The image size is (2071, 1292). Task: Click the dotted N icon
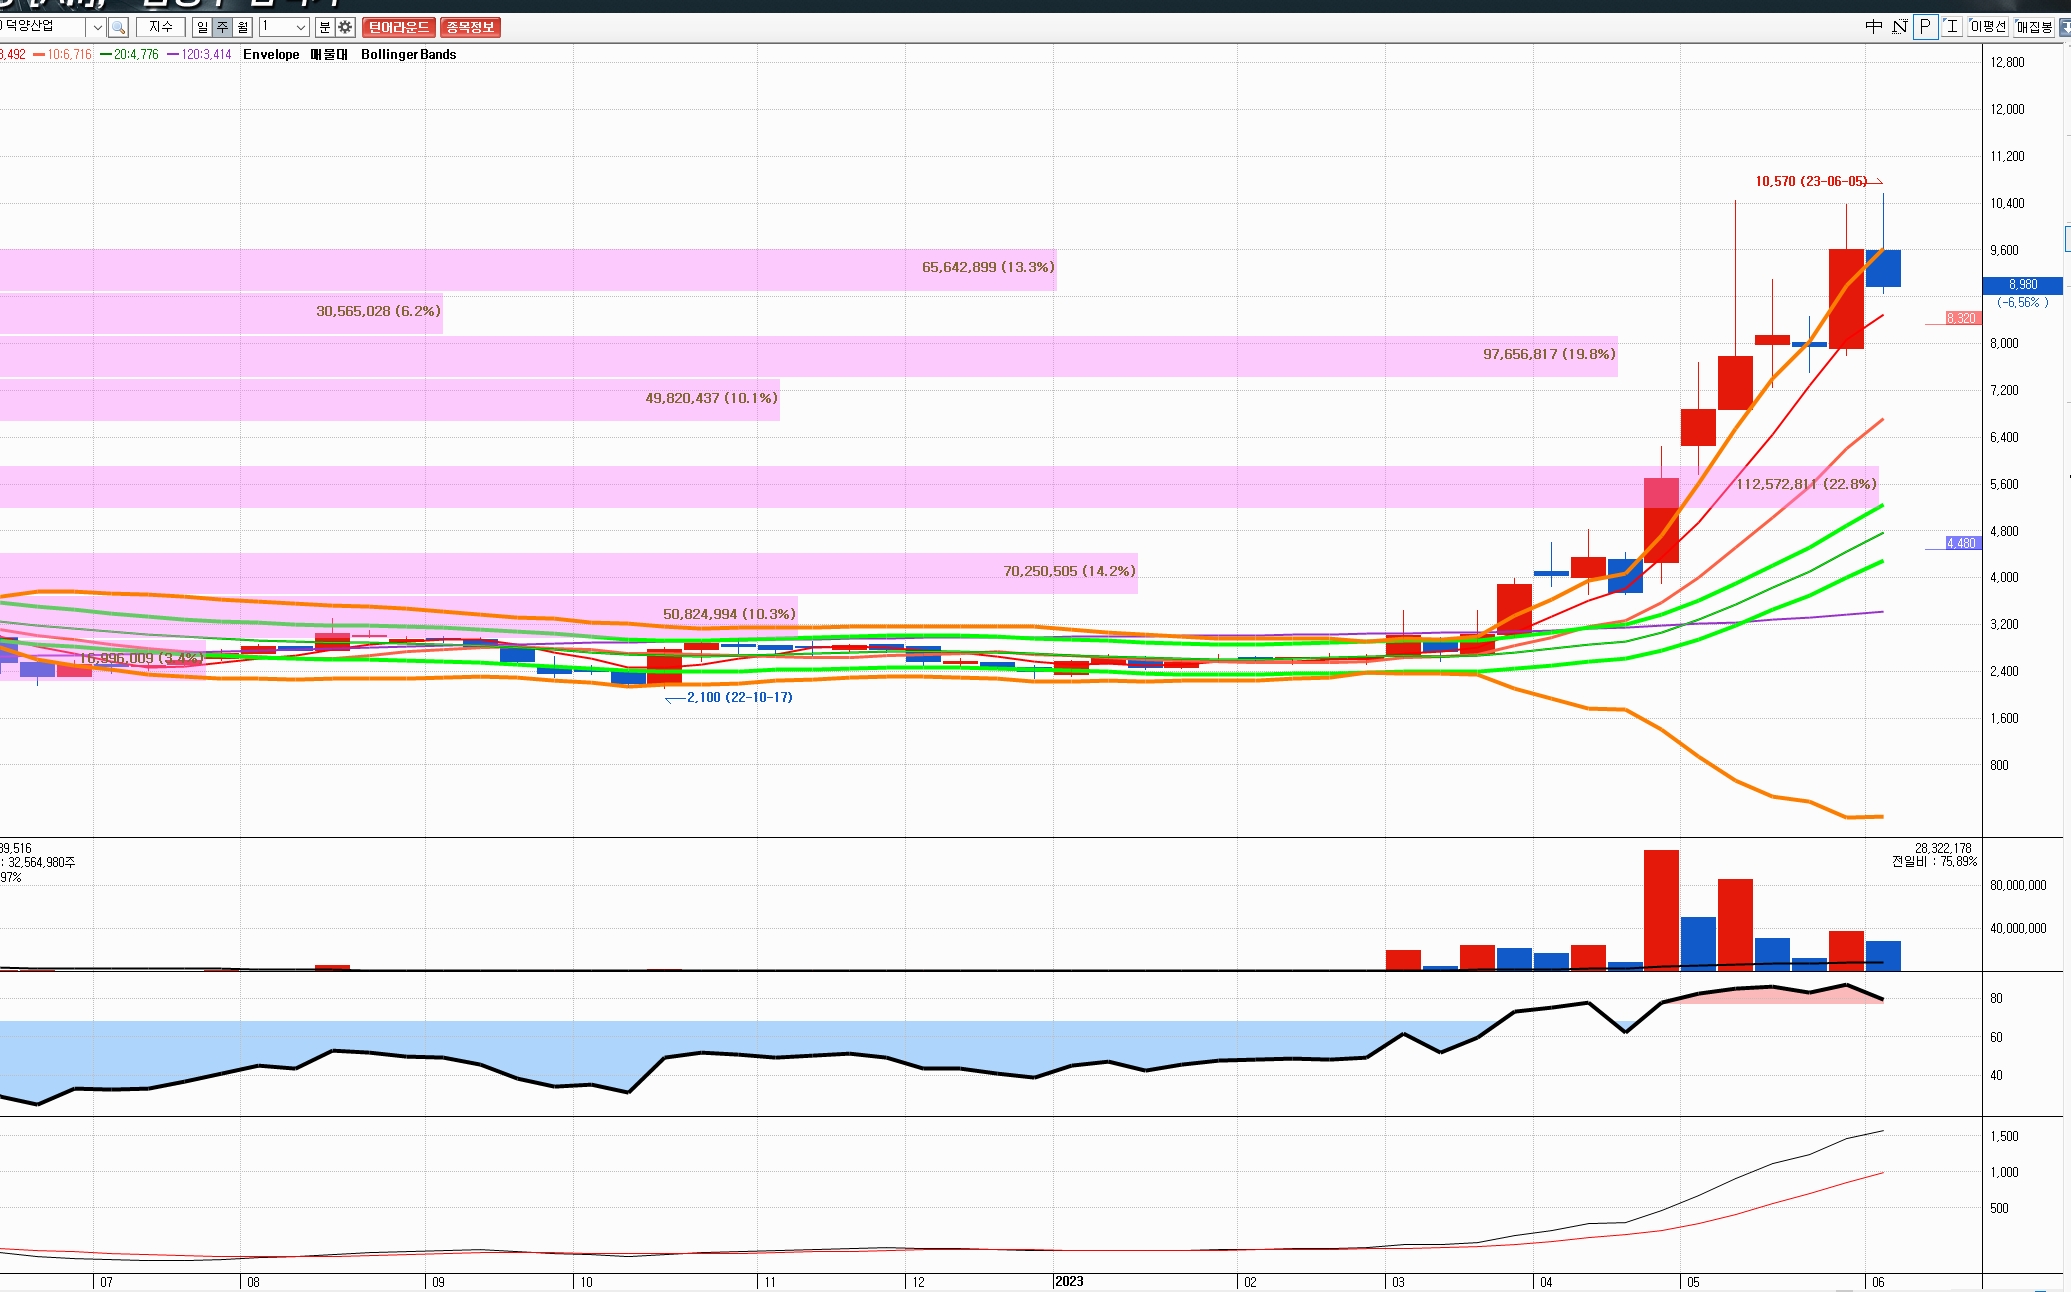pos(1899,27)
